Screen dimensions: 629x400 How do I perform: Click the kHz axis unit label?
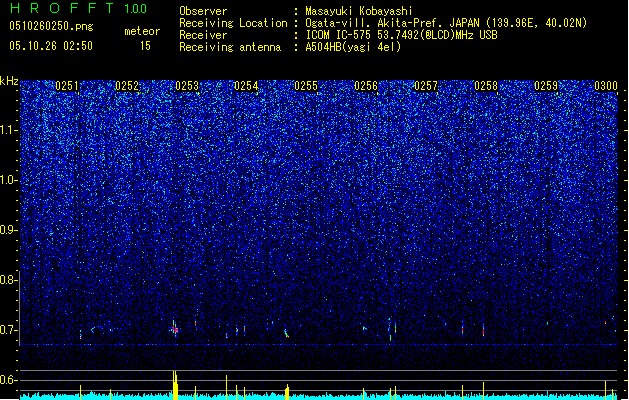9,81
